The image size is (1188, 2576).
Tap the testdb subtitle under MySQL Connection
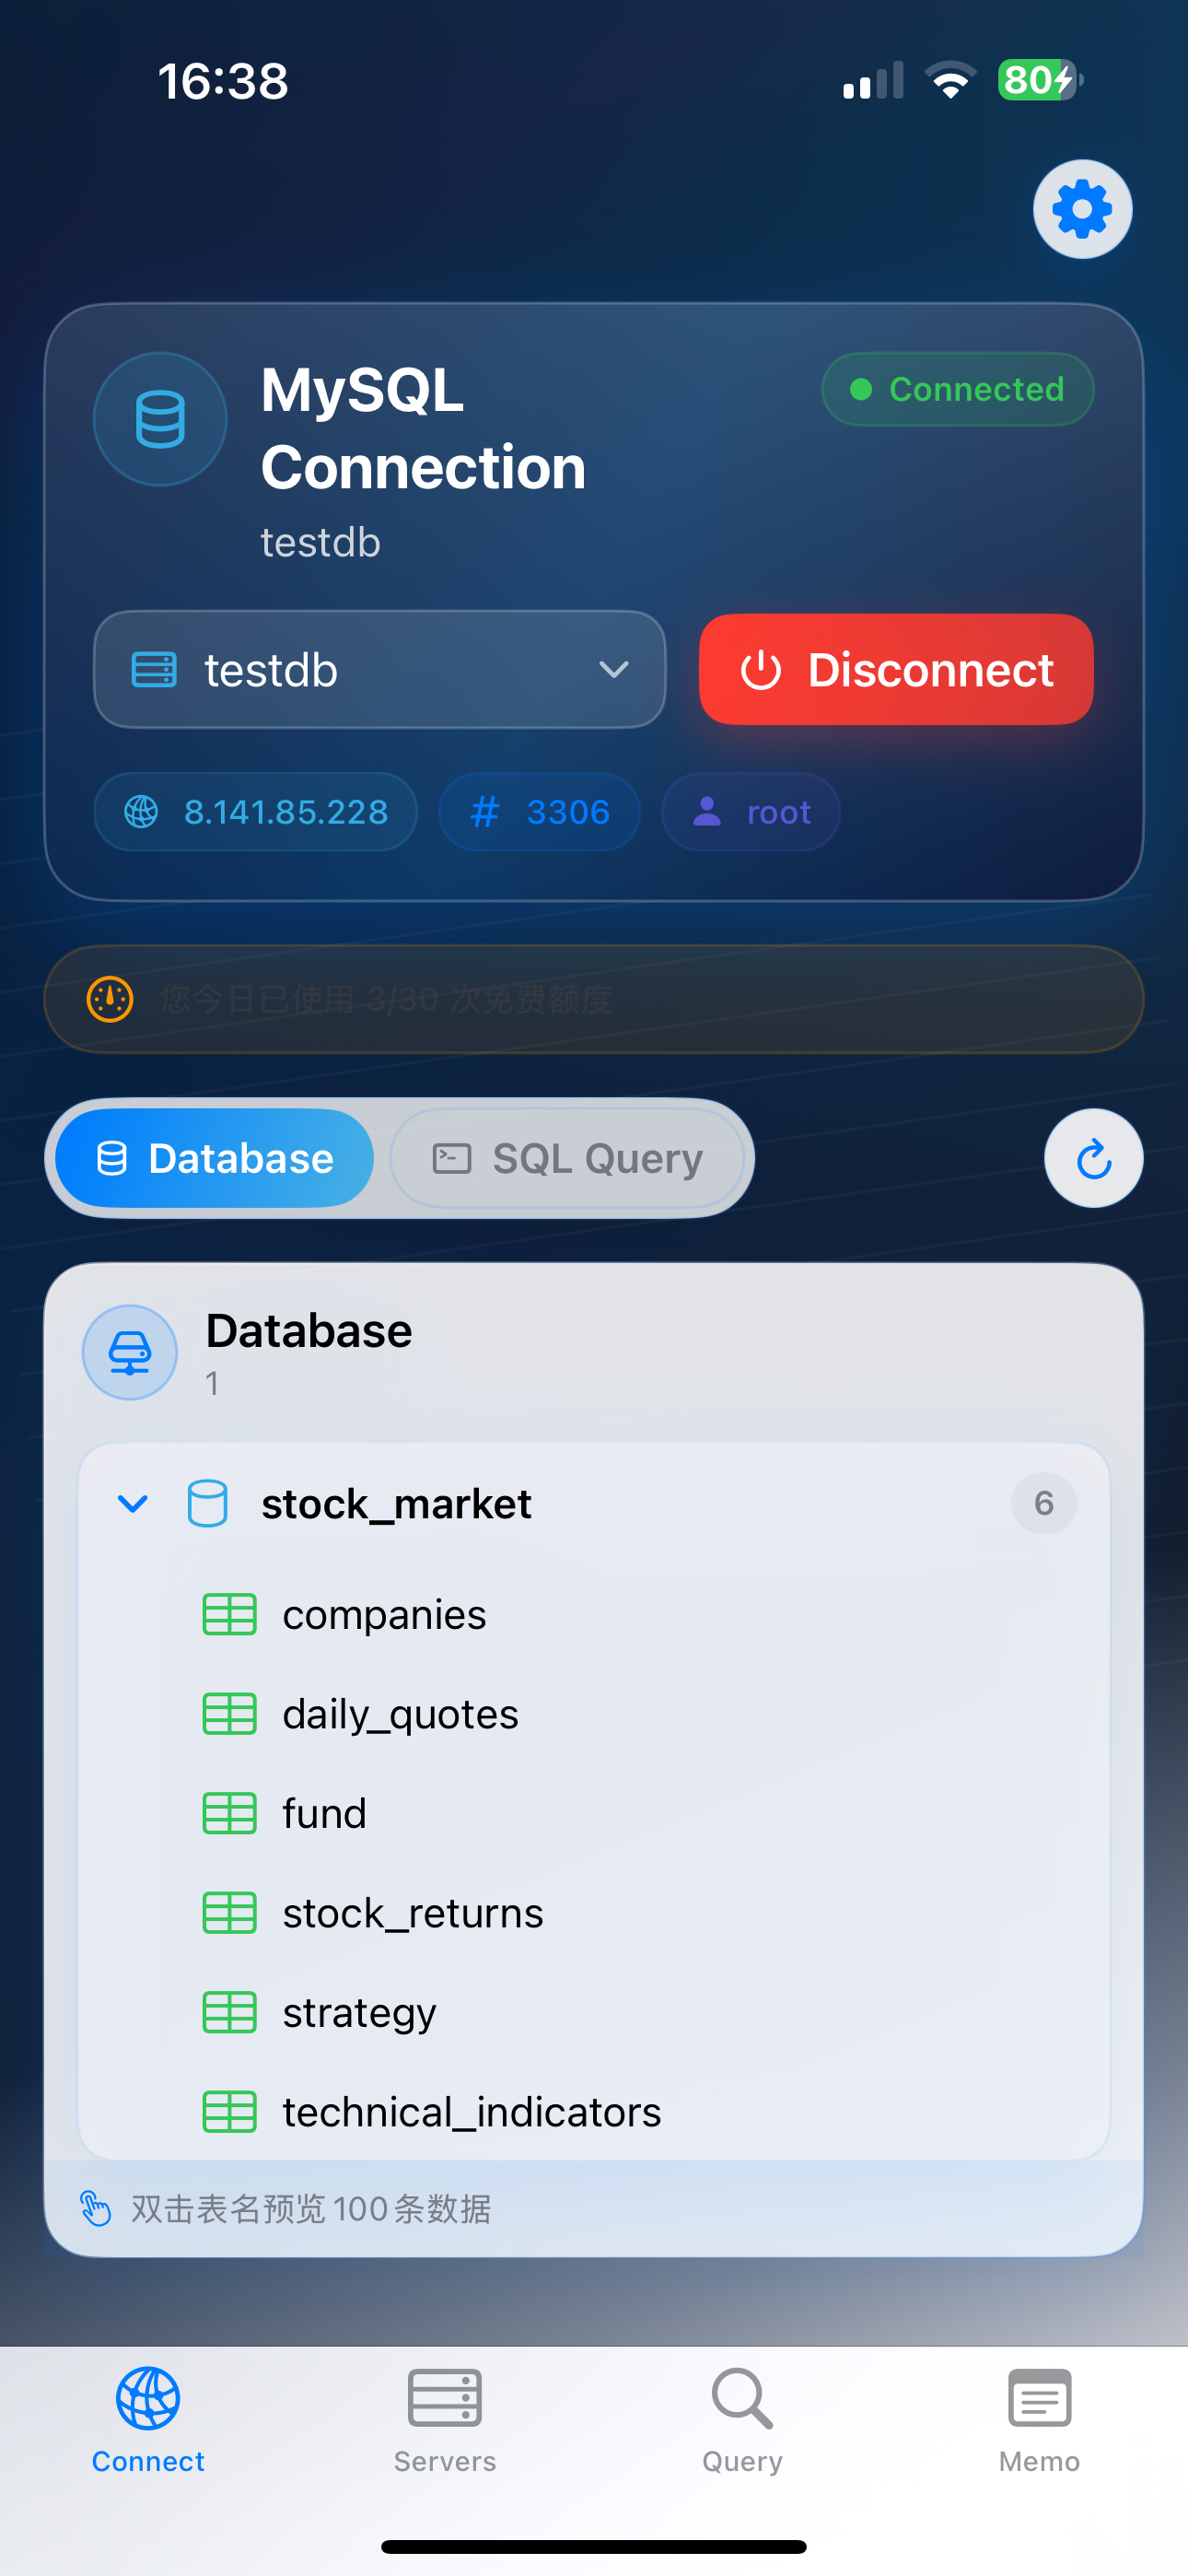320,543
